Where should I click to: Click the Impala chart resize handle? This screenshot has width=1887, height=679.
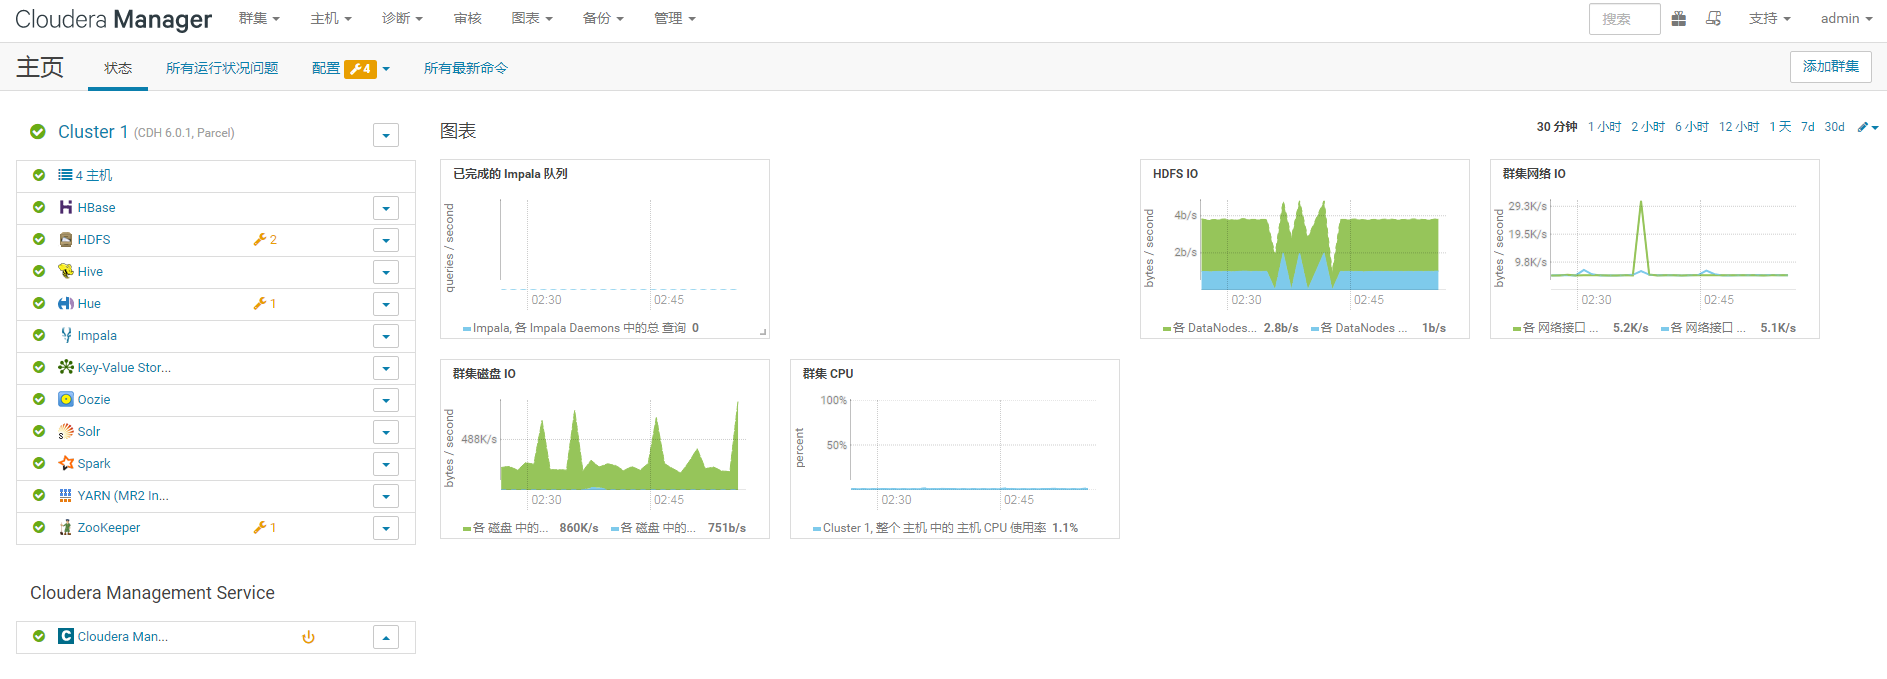coord(763,332)
